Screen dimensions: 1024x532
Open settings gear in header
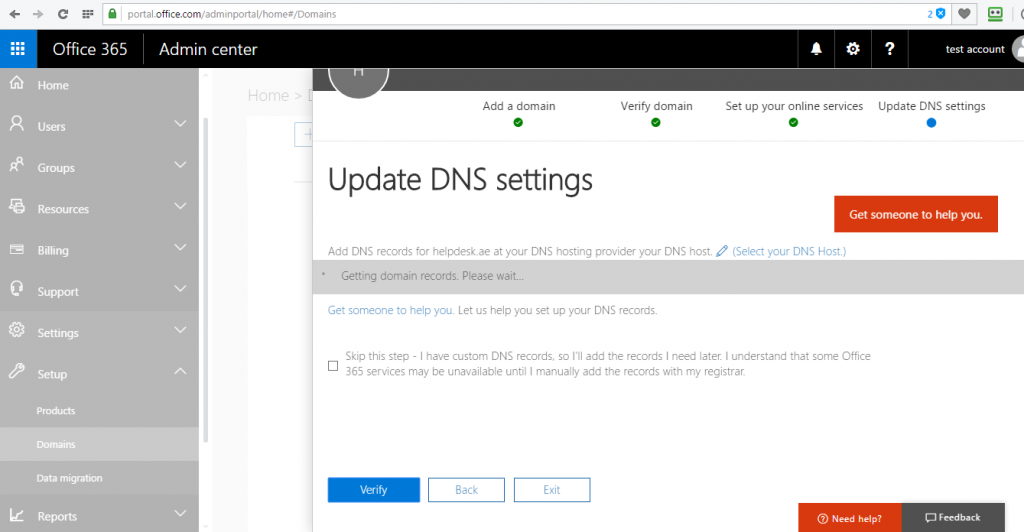852,49
